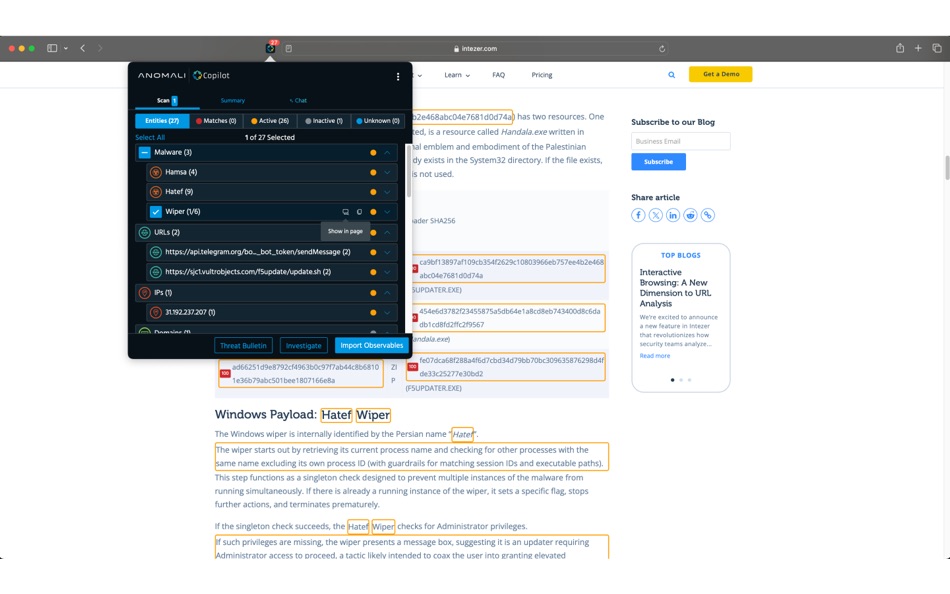Copy article link icon
The width and height of the screenshot is (950, 594).
point(708,215)
